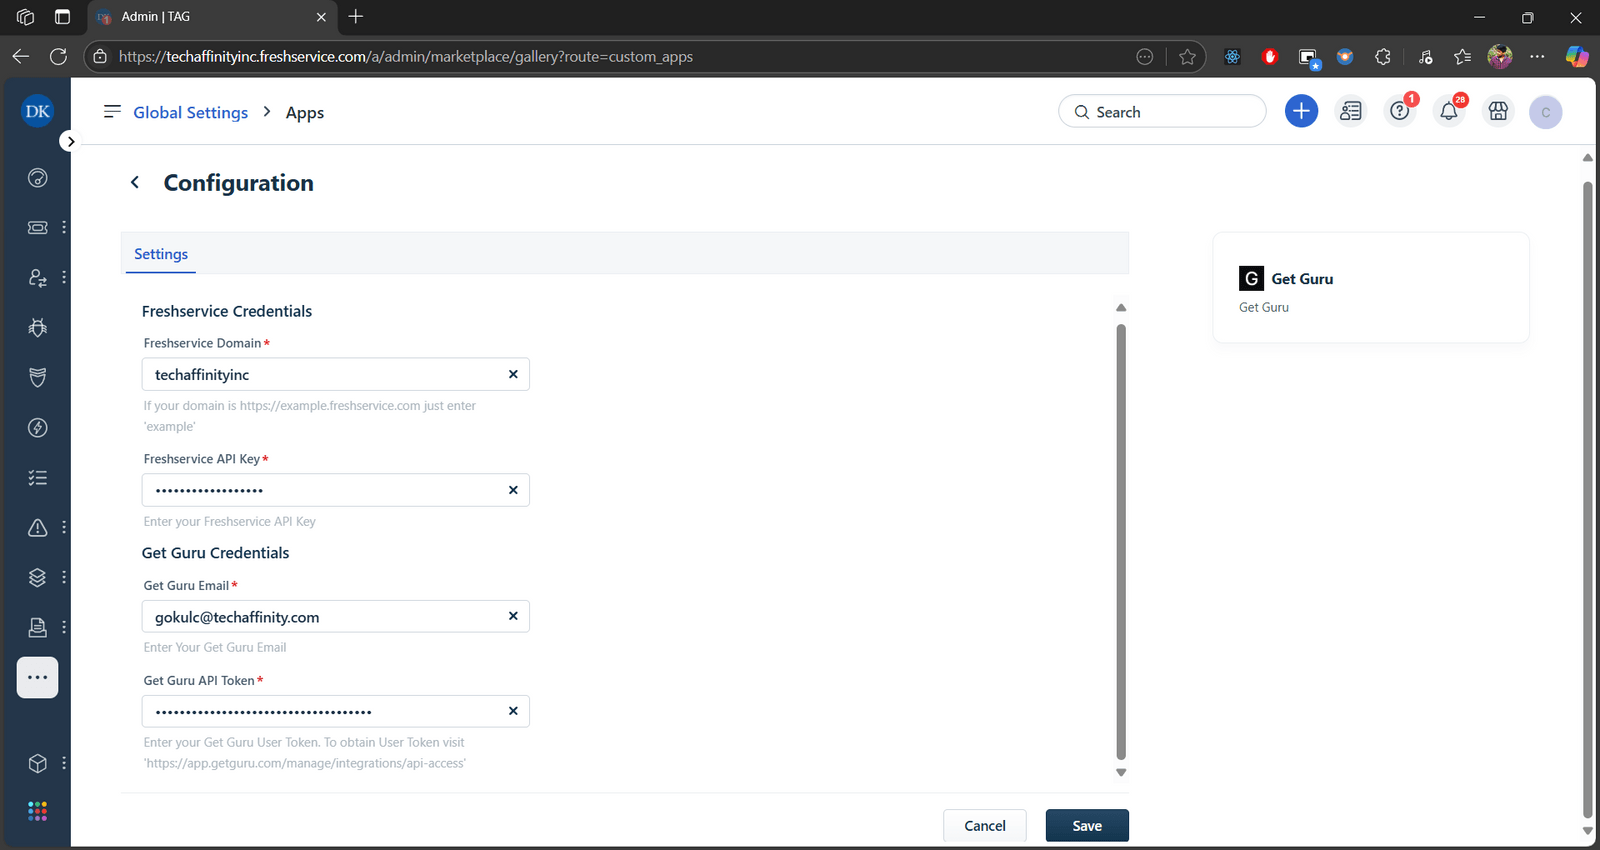Open more options beside the cube icon

click(64, 763)
